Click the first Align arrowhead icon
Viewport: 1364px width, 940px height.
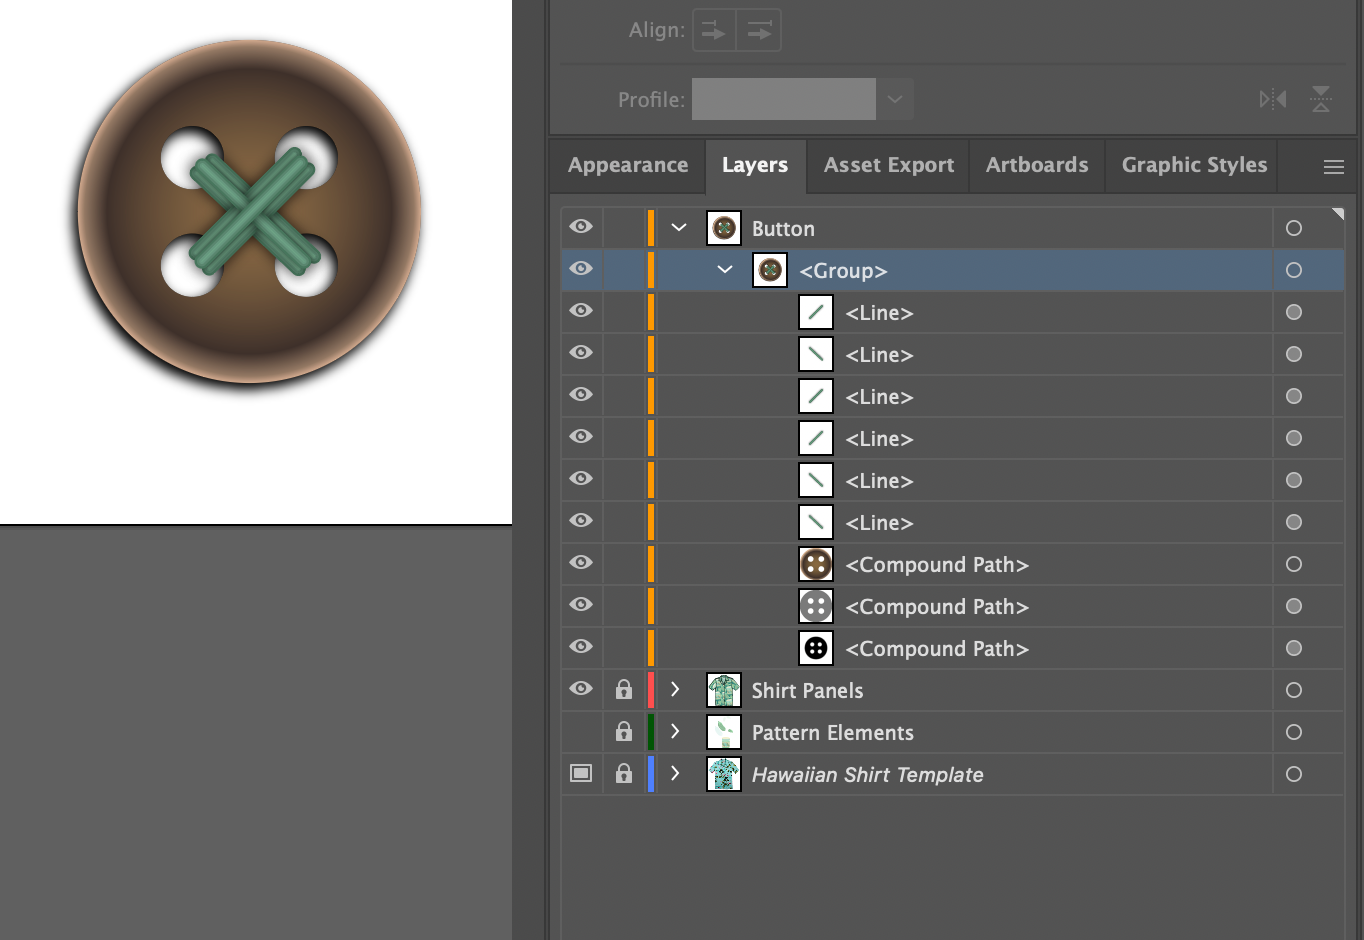pyautogui.click(x=713, y=30)
